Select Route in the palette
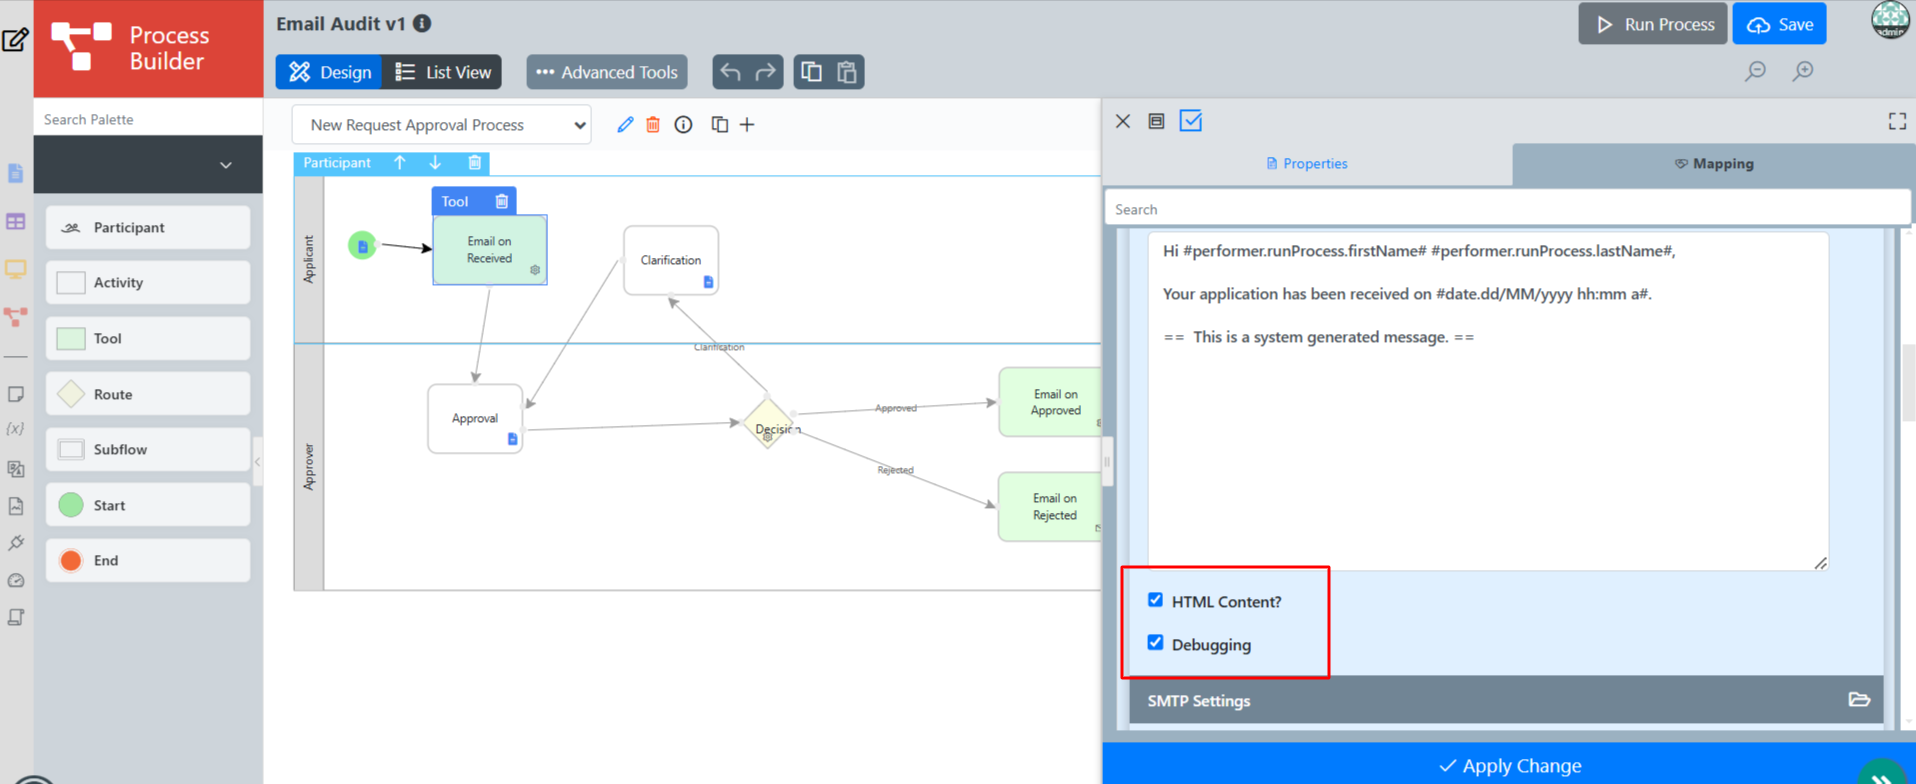 [148, 394]
